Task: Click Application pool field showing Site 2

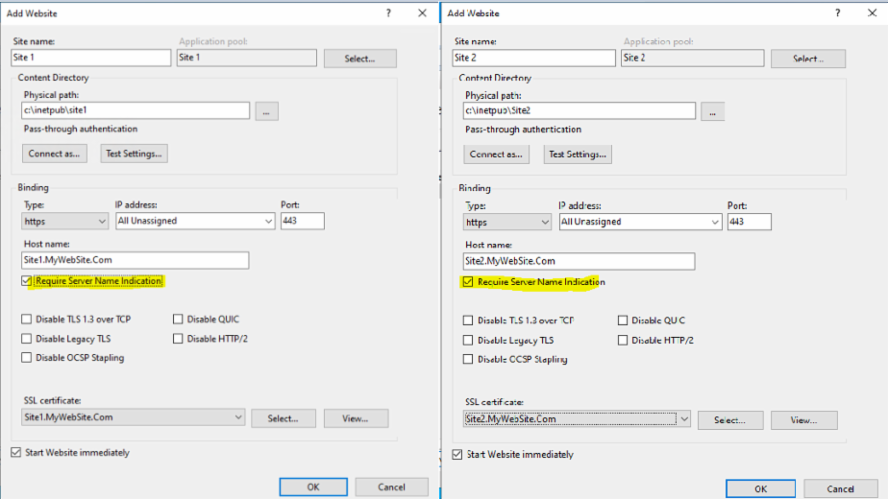Action: point(692,58)
